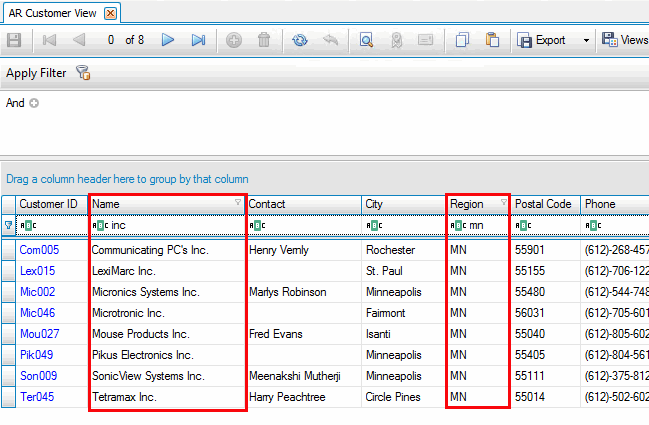The width and height of the screenshot is (649, 425).
Task: Click the Save icon in the toolbar
Action: coord(14,40)
